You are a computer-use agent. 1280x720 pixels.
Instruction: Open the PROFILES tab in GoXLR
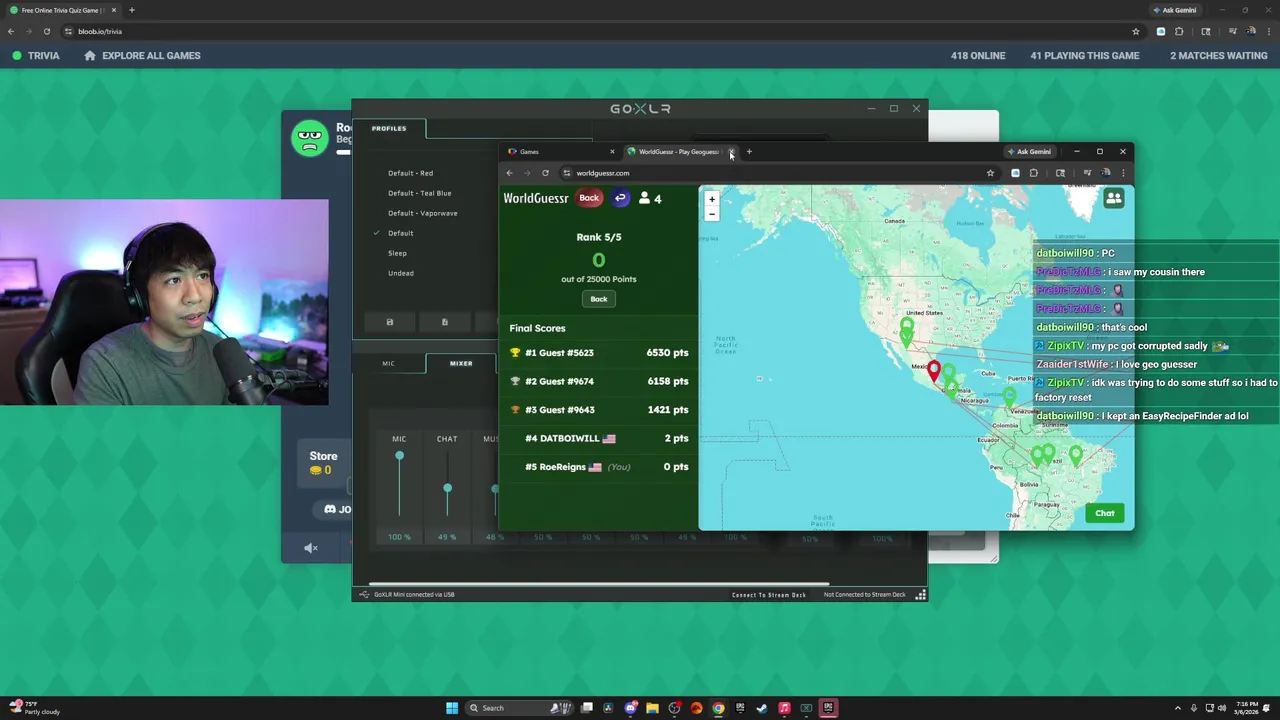389,128
